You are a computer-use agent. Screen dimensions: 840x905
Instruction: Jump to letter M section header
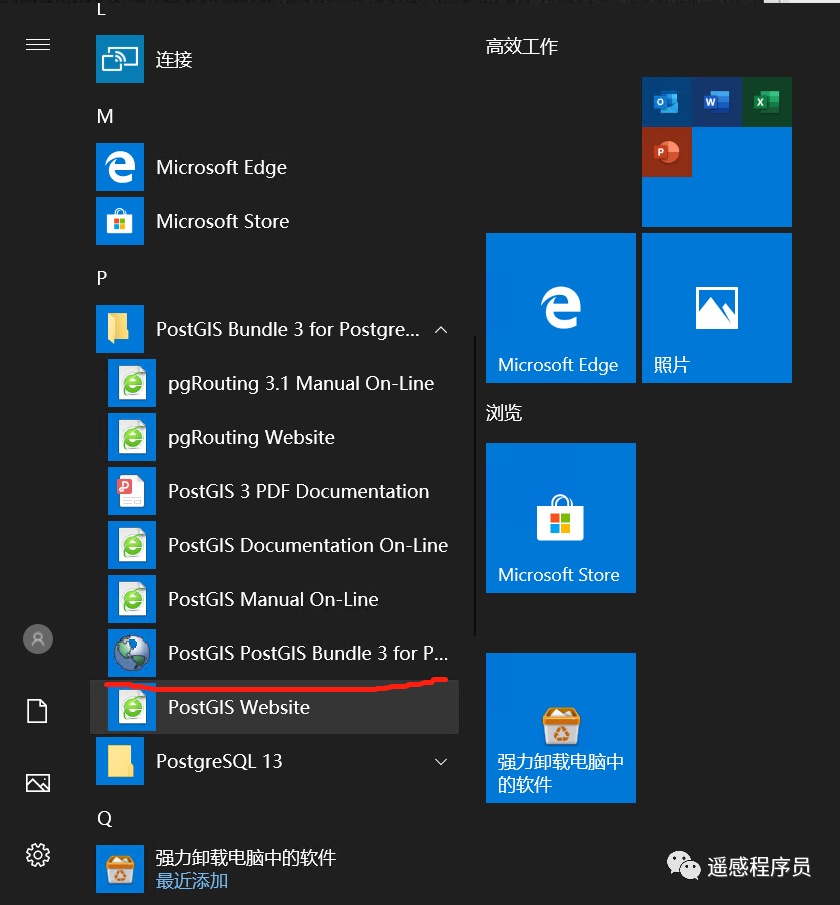[105, 116]
